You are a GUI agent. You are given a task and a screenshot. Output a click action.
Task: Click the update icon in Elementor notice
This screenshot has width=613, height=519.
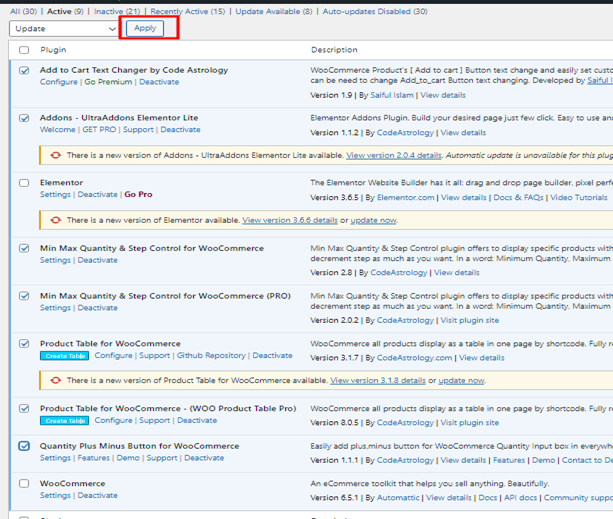click(56, 220)
